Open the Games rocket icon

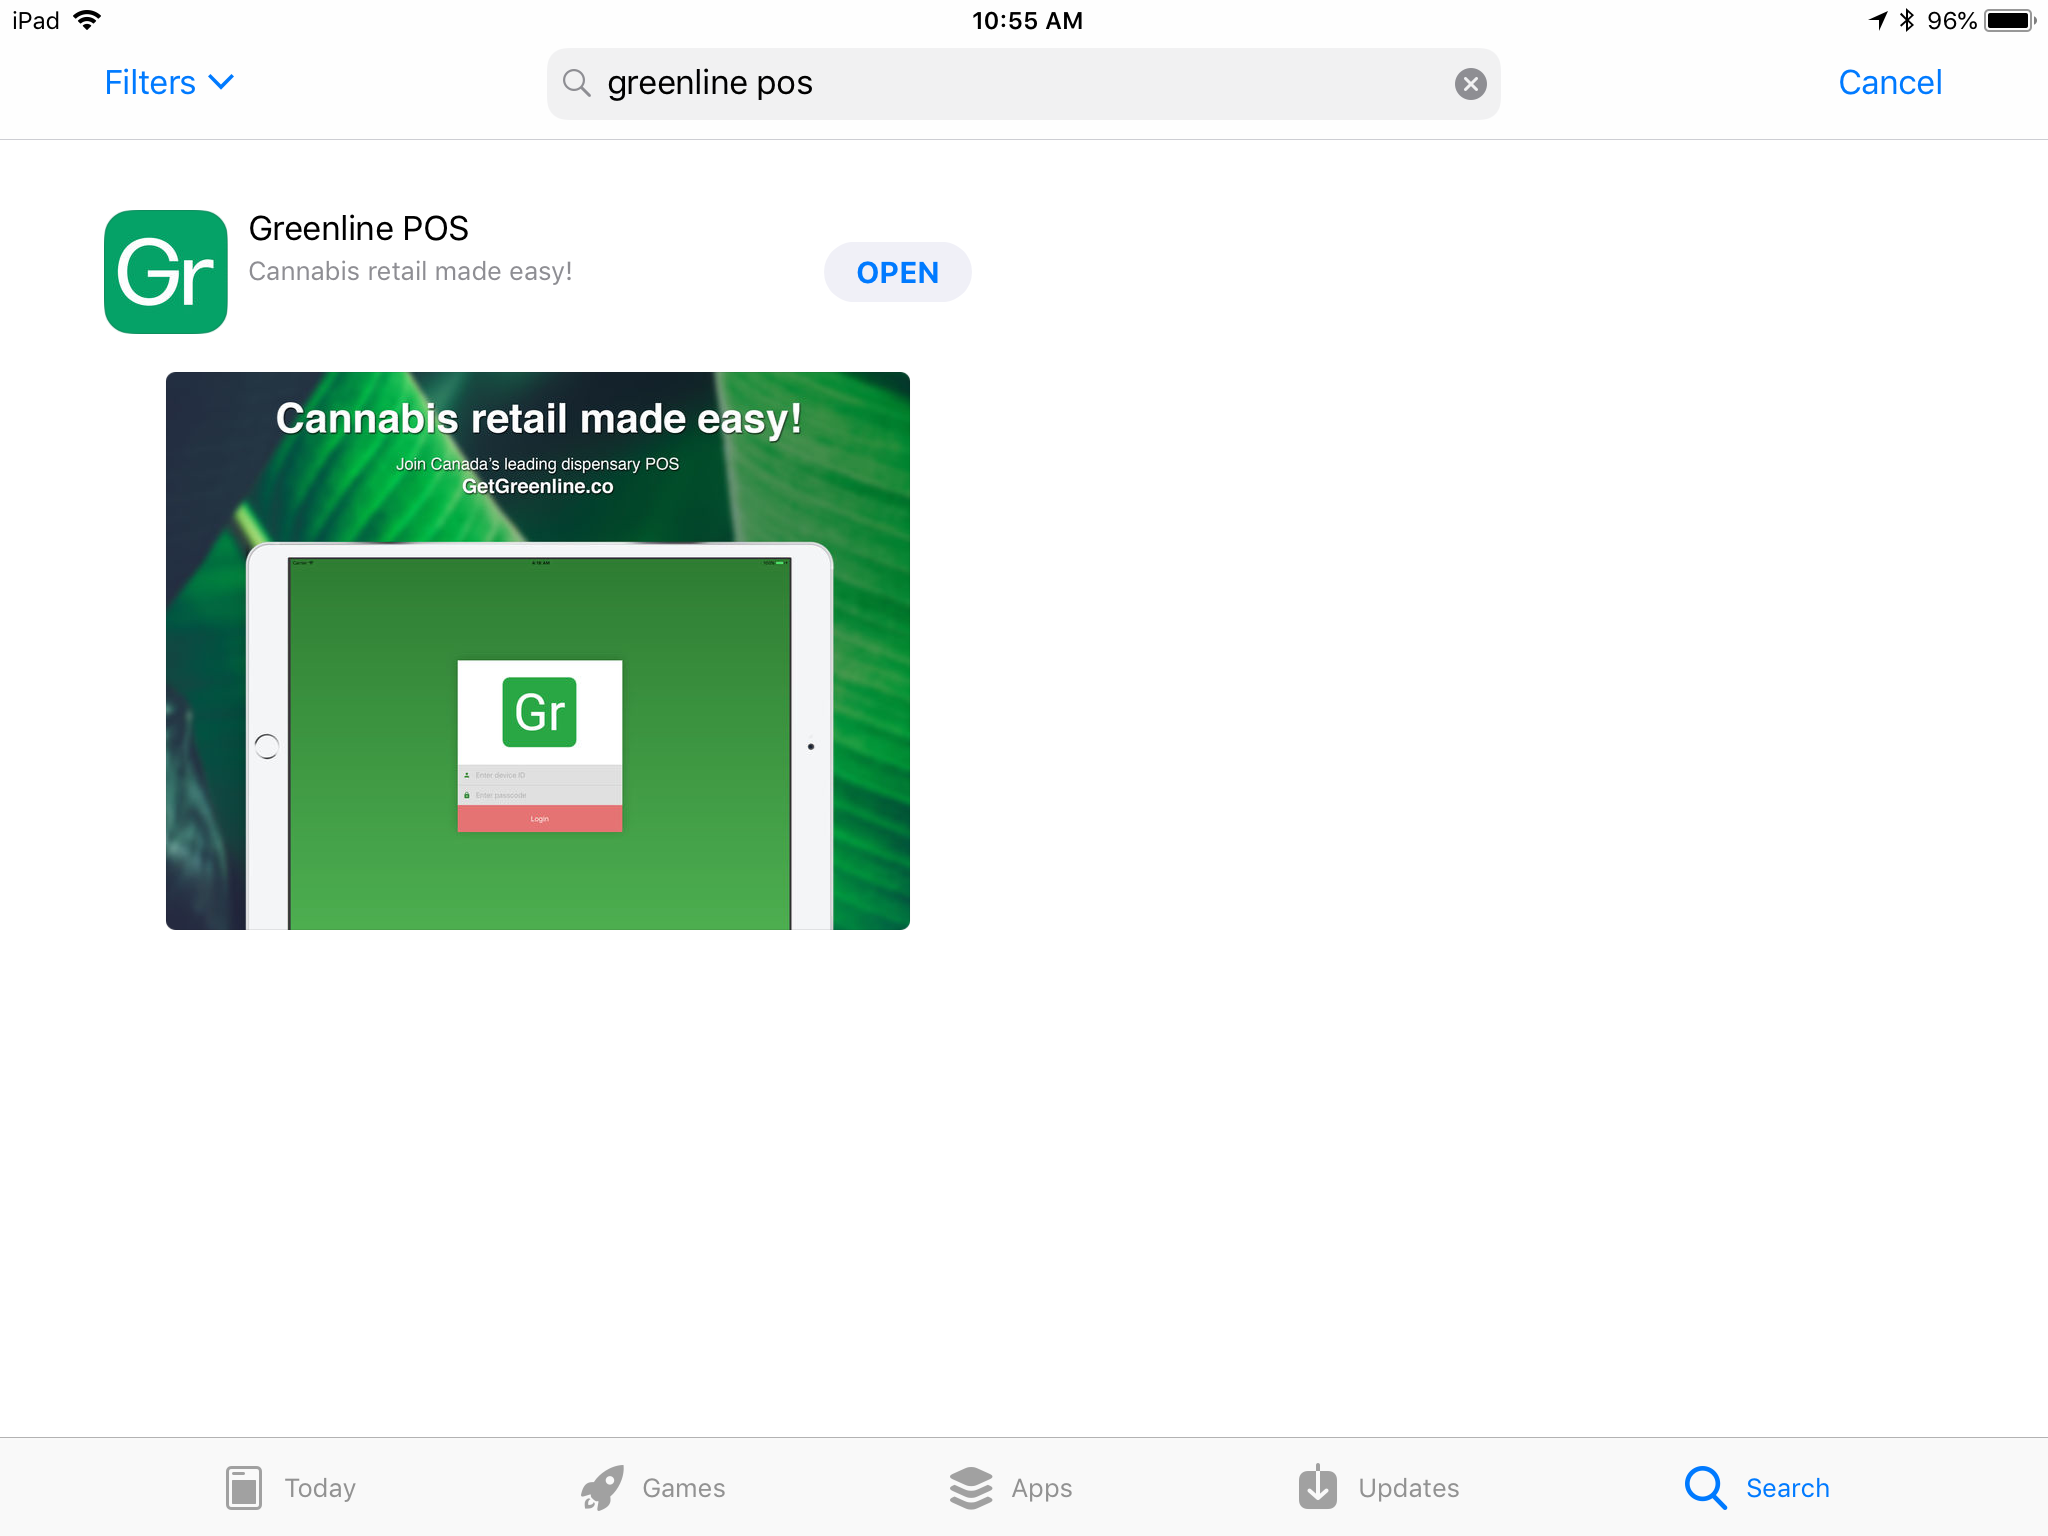(602, 1487)
